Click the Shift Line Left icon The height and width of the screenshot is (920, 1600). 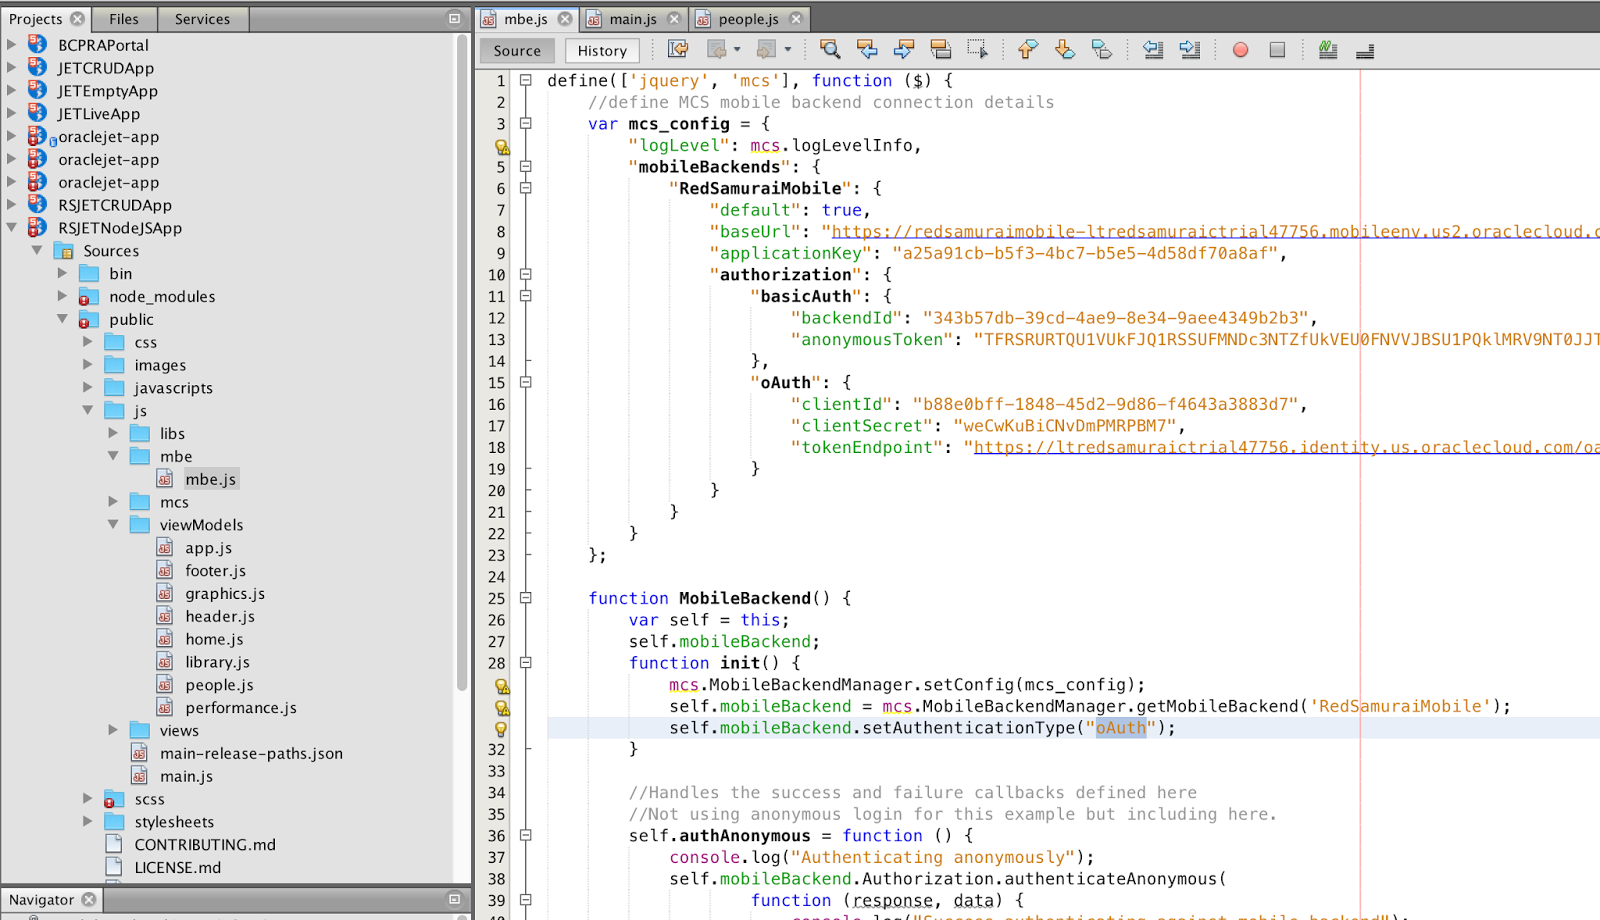pyautogui.click(x=1152, y=48)
